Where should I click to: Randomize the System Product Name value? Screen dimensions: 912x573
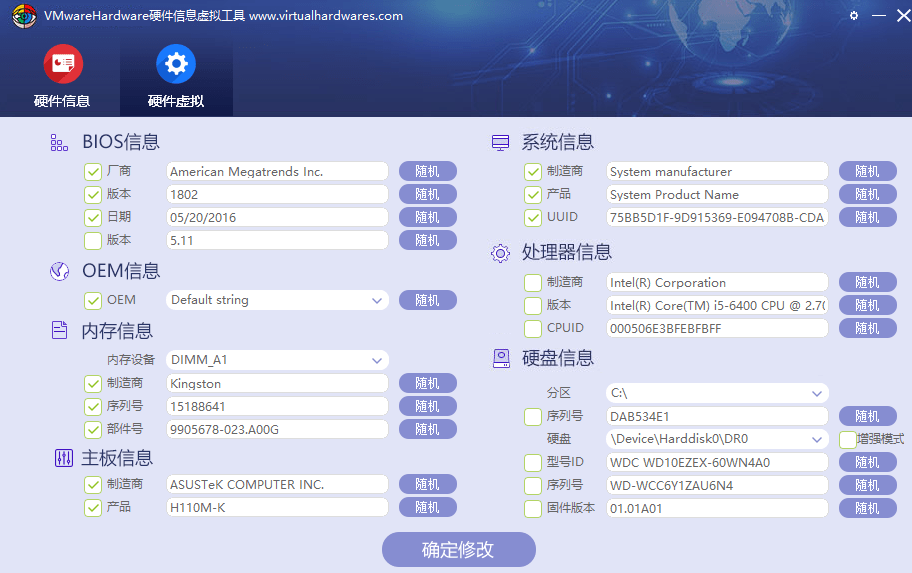coord(867,194)
